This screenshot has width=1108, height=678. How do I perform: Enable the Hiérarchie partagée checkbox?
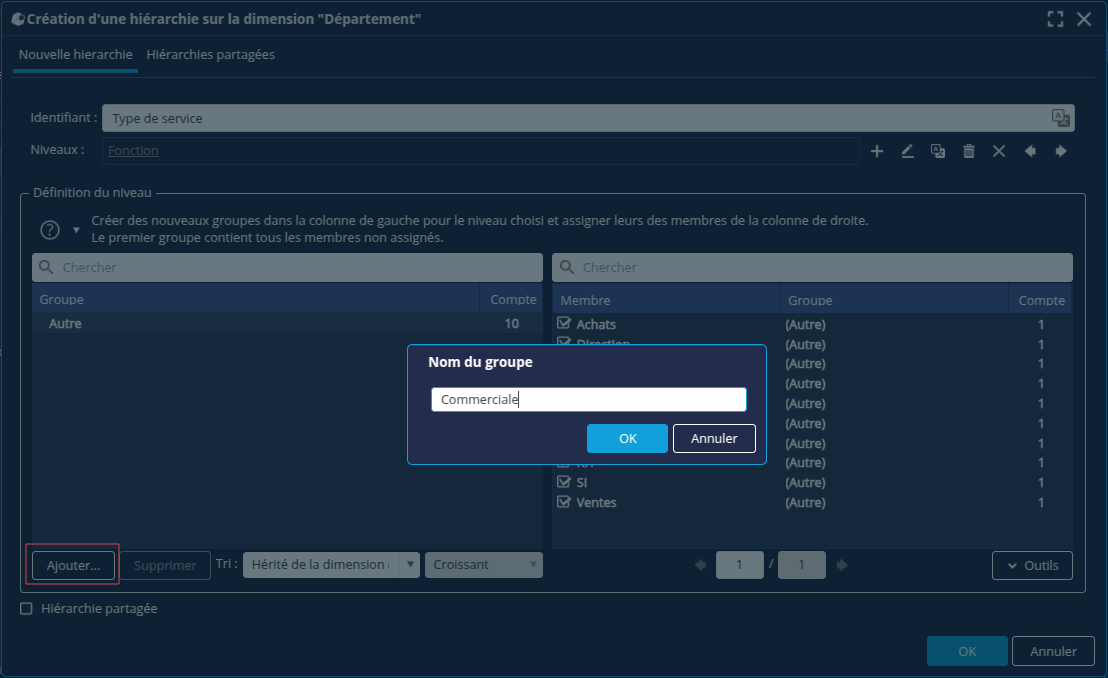click(27, 608)
